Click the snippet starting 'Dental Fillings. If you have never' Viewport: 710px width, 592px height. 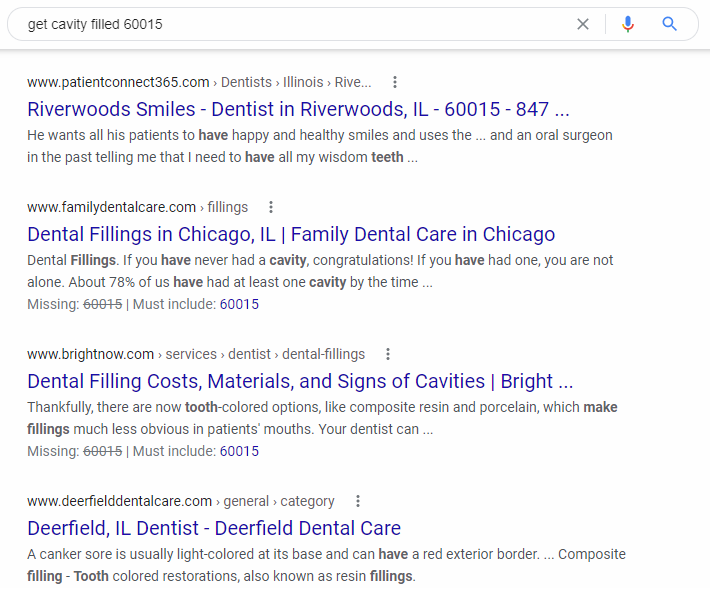click(320, 271)
